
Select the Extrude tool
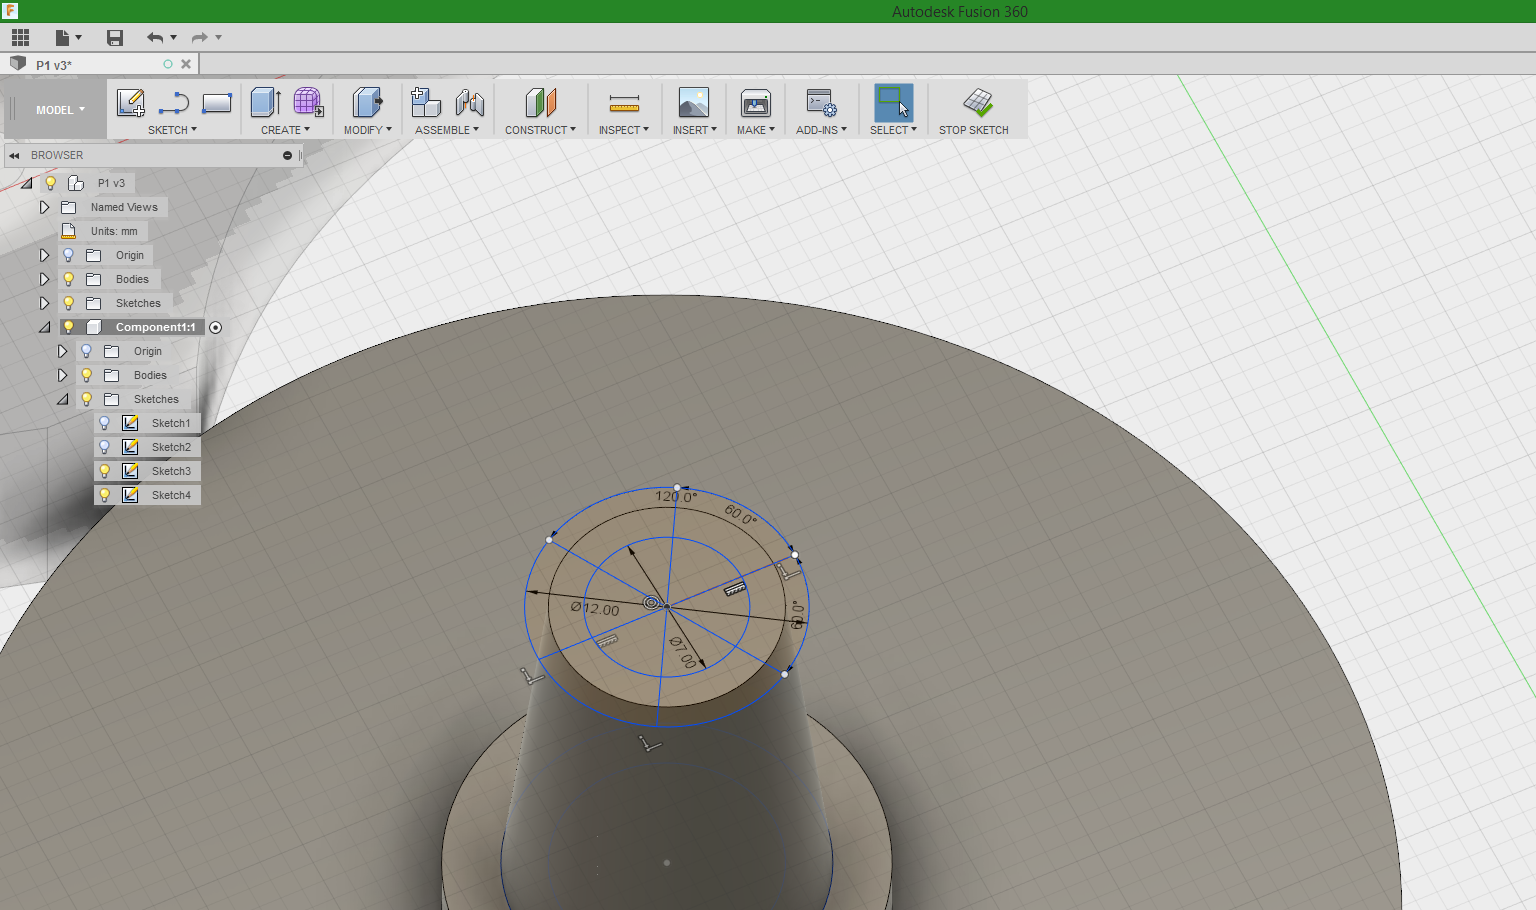[265, 102]
